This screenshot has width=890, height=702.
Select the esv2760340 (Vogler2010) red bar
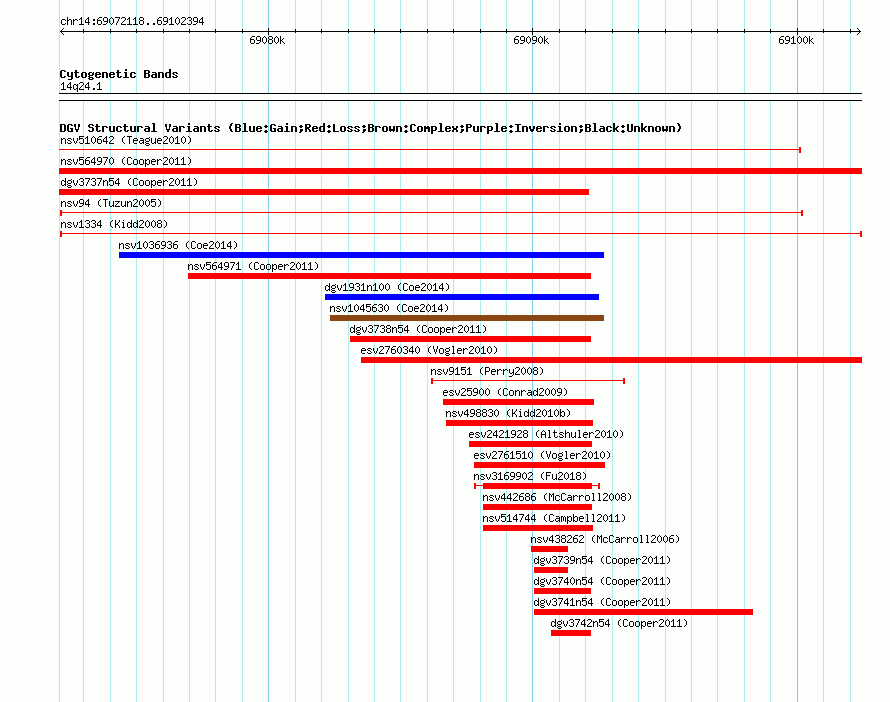coord(611,360)
